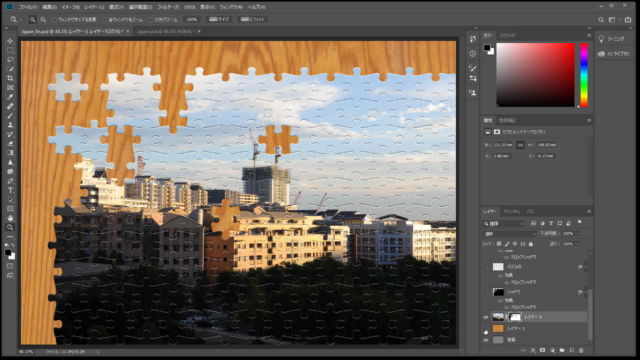Select the Blur tool

click(x=10, y=162)
